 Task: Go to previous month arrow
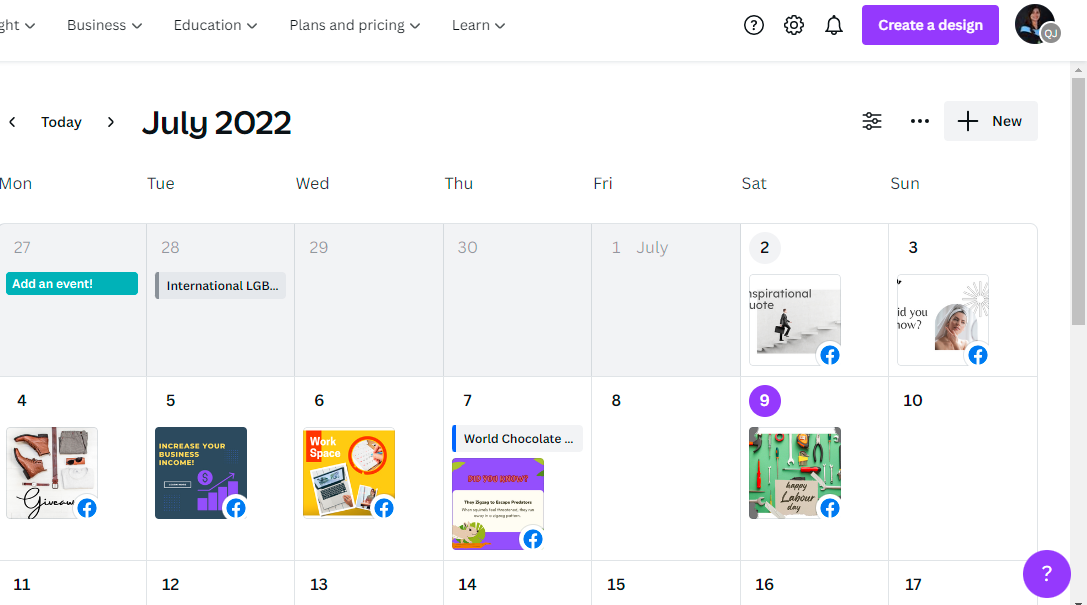click(12, 122)
